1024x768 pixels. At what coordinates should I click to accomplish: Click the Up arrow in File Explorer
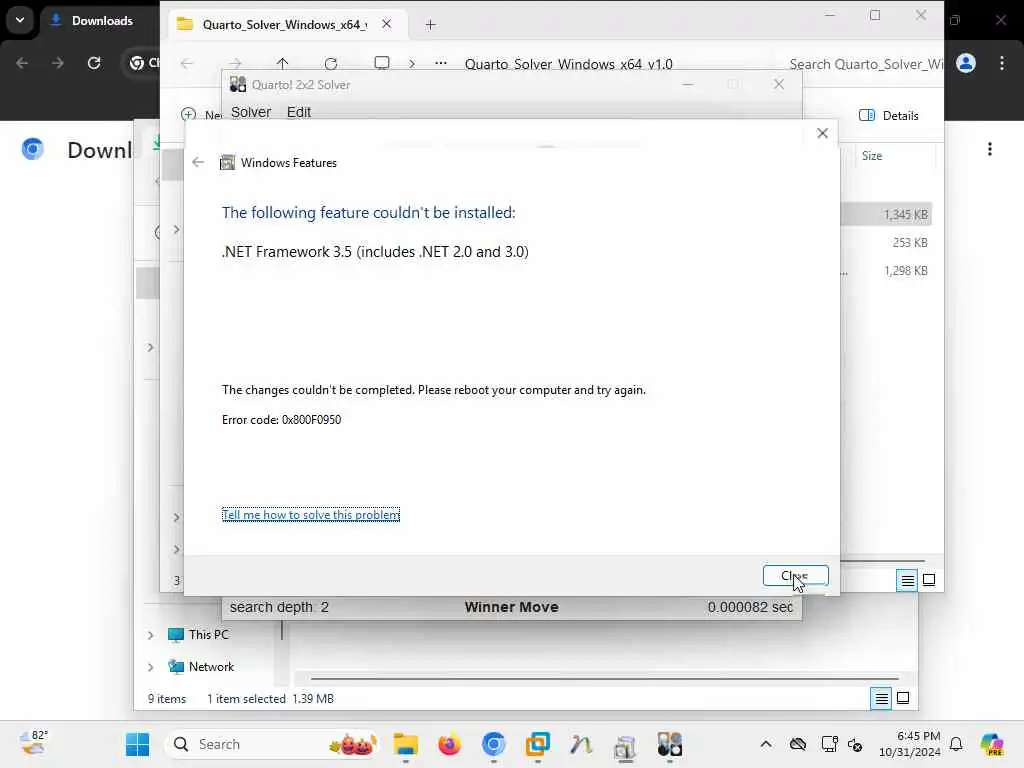282,63
